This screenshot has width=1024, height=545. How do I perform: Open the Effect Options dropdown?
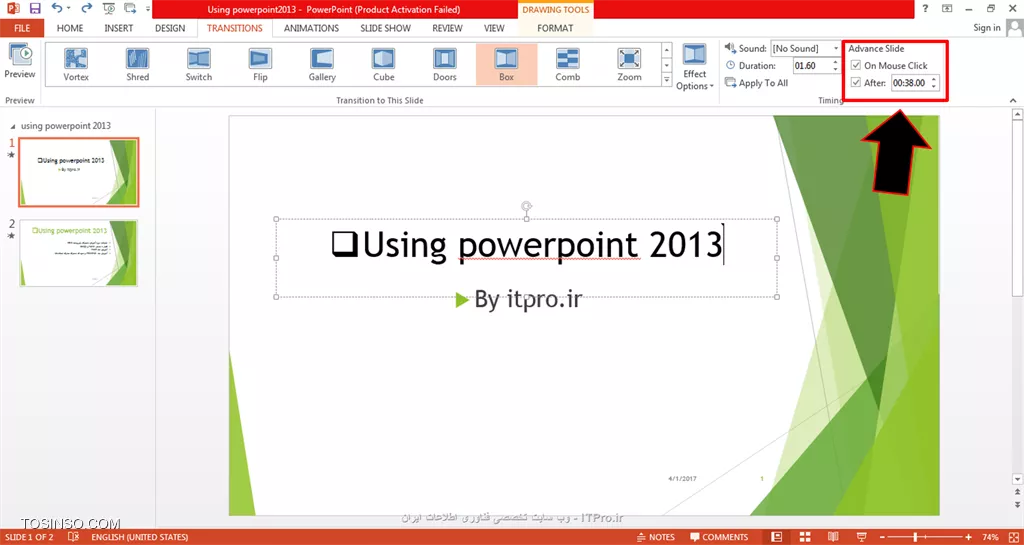695,67
